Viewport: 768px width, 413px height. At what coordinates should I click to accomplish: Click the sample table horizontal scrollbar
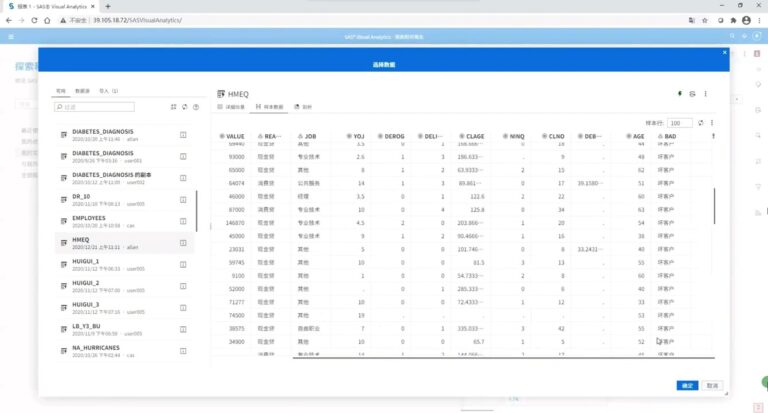coord(504,358)
